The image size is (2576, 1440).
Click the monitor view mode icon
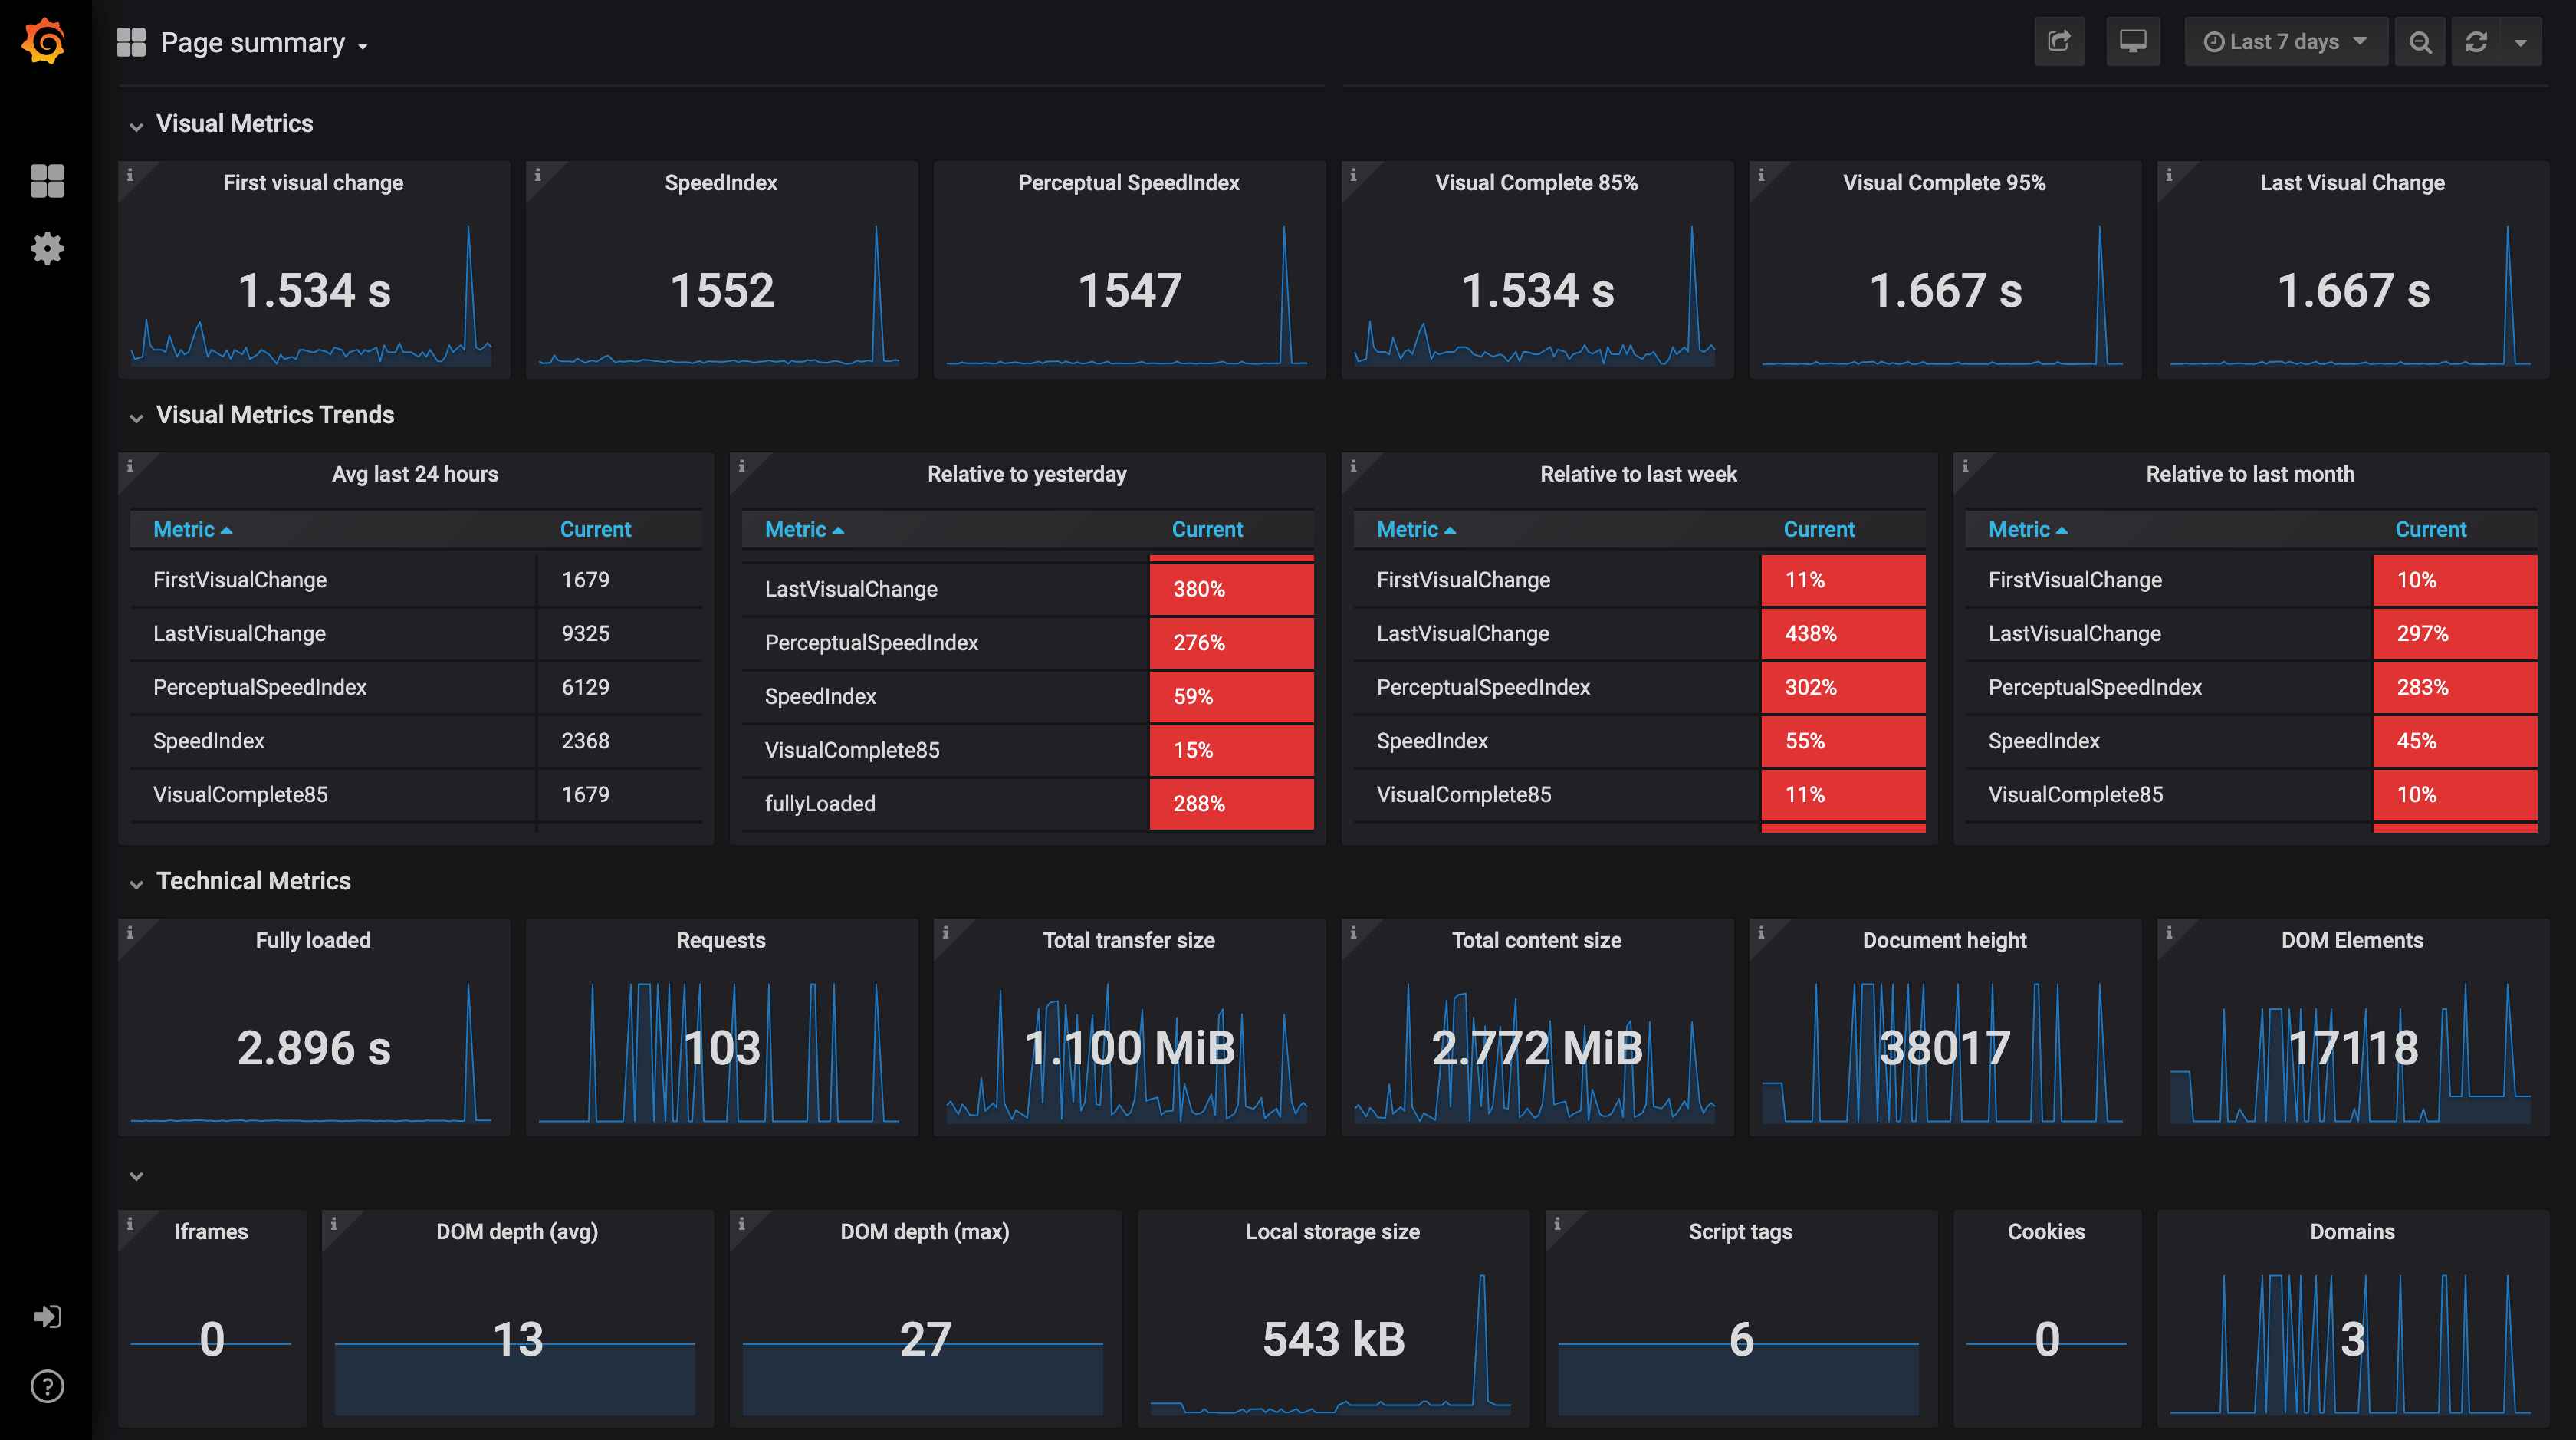coord(2132,42)
